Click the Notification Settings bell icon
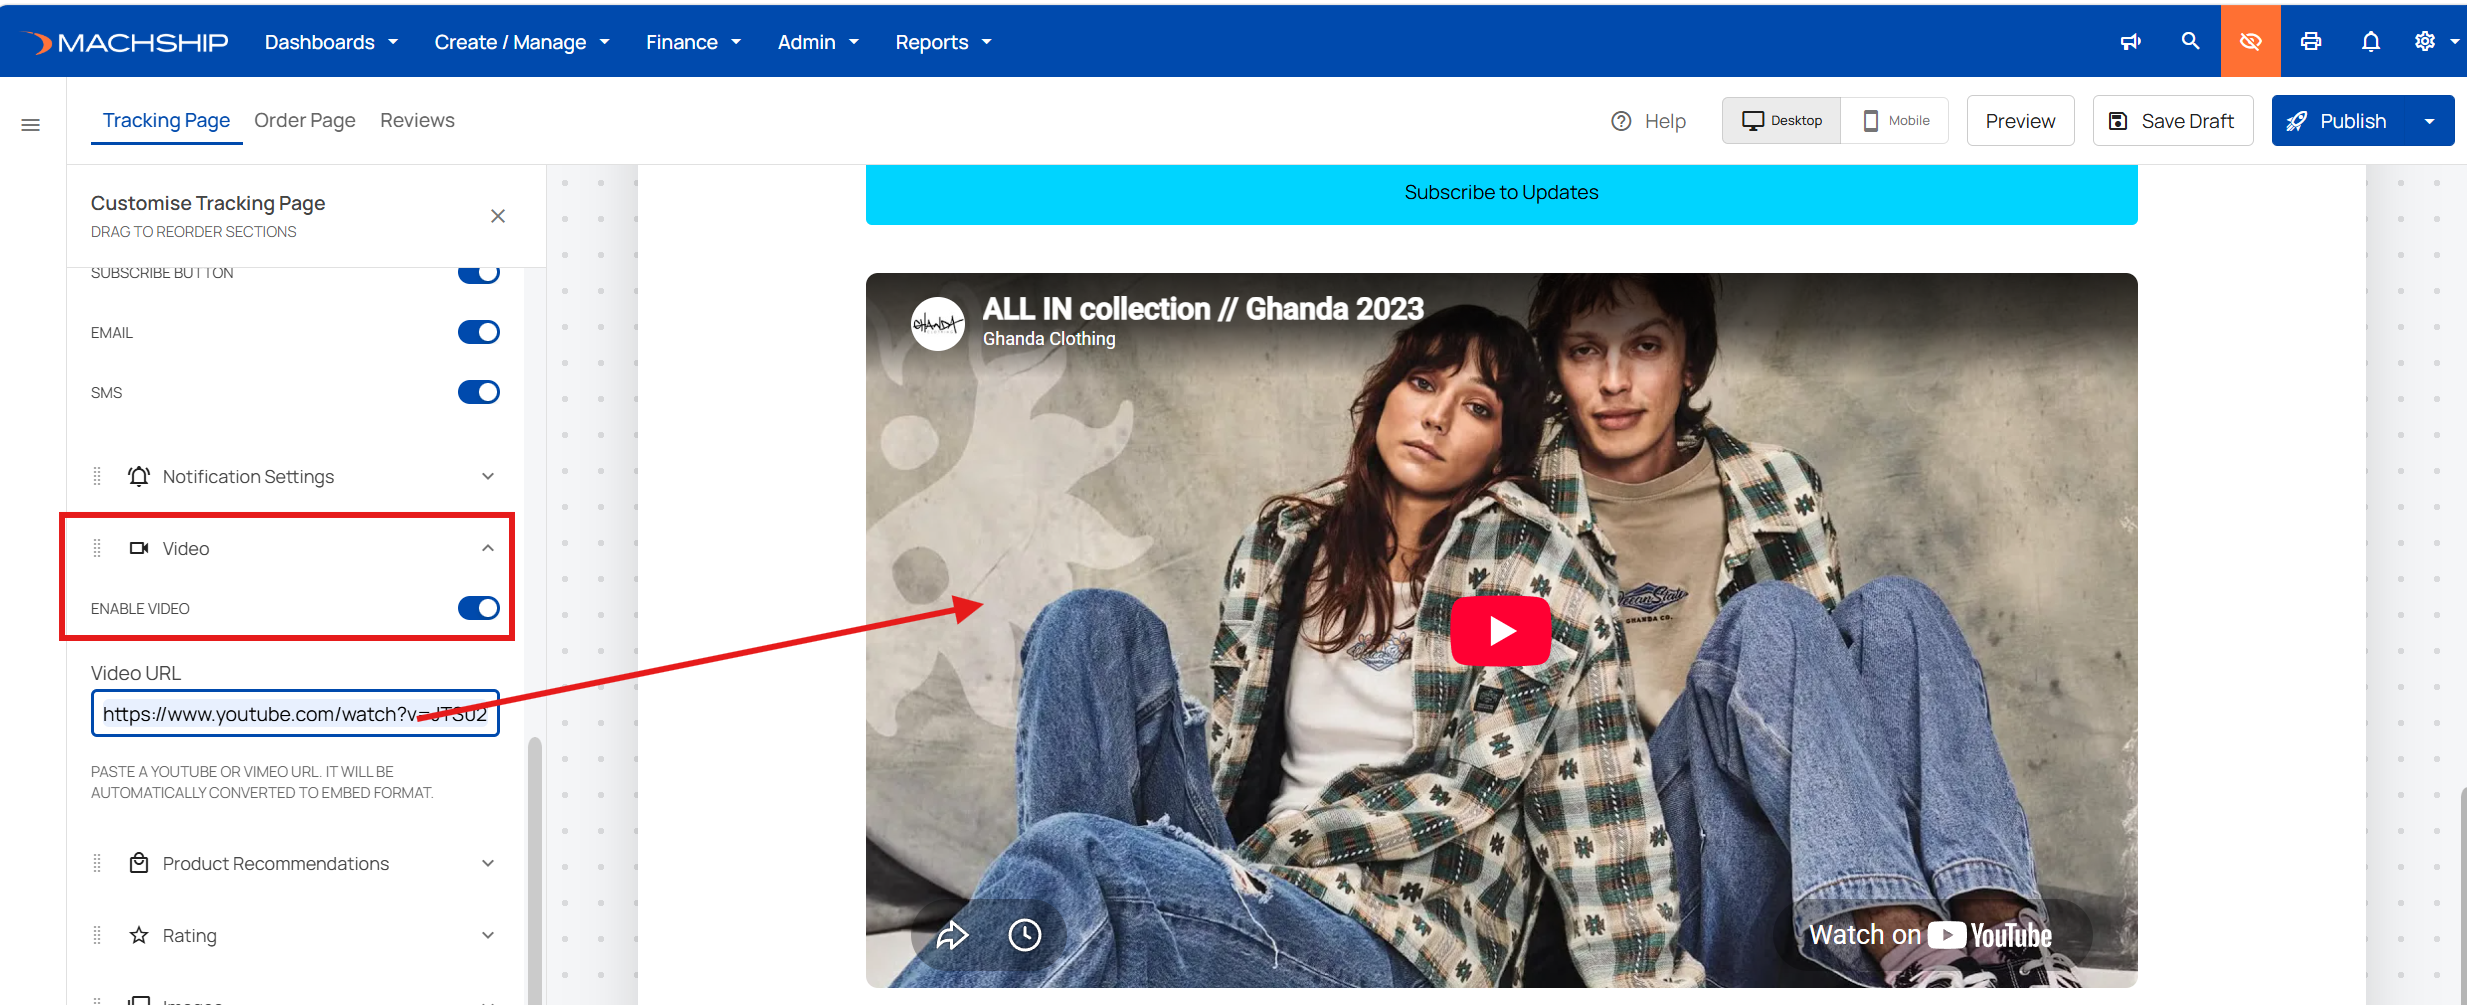The height and width of the screenshot is (1005, 2467). [x=139, y=476]
